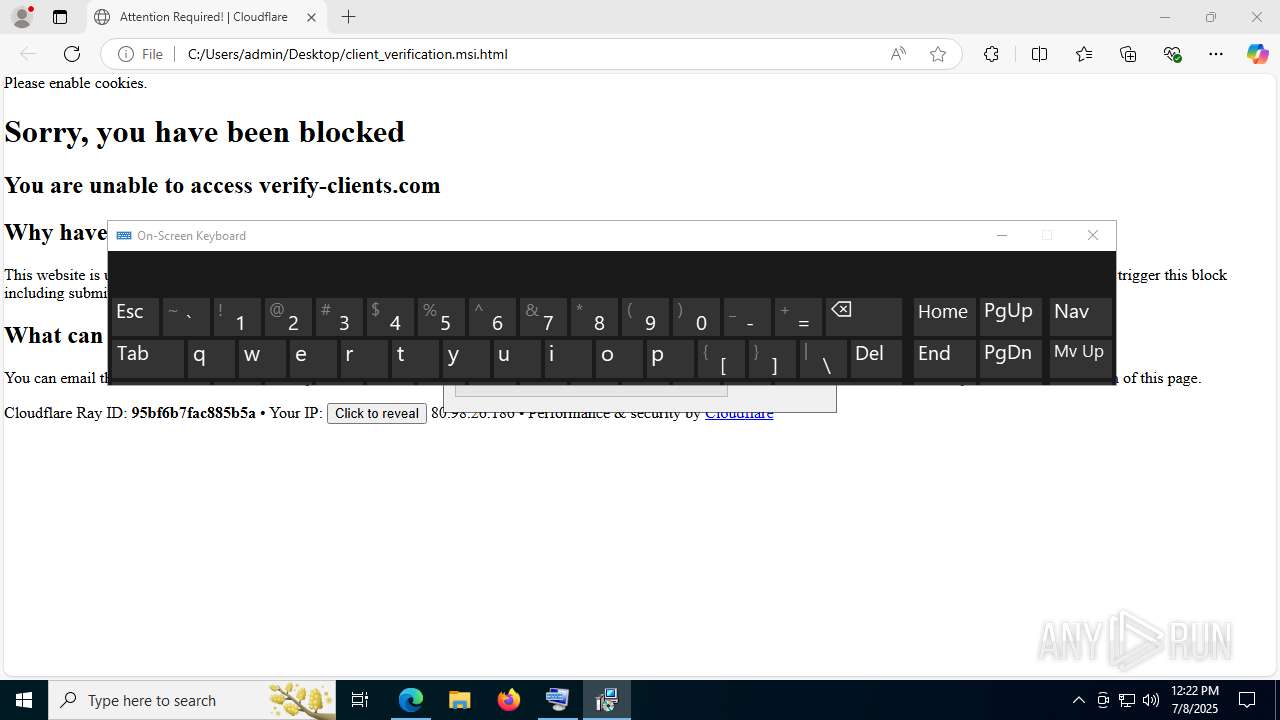Activate Read aloud icon in address bar
The height and width of the screenshot is (720, 1280).
(x=898, y=54)
